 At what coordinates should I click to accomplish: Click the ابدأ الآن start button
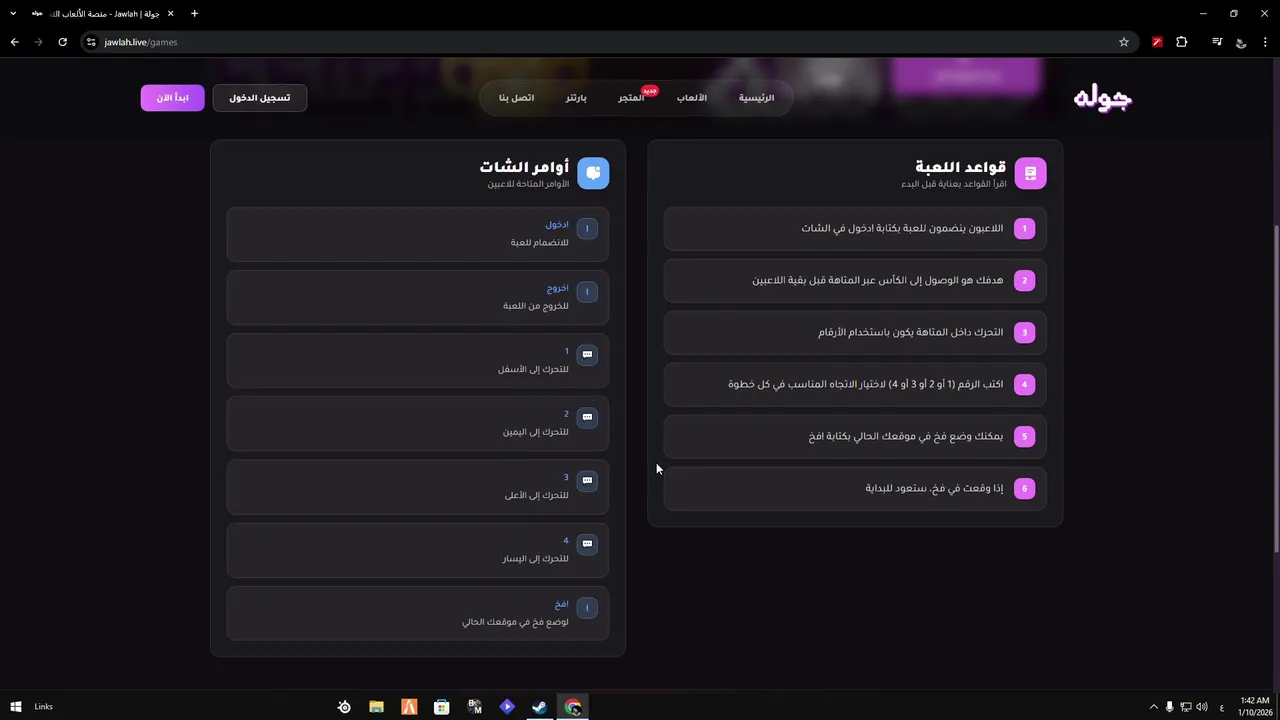(172, 98)
